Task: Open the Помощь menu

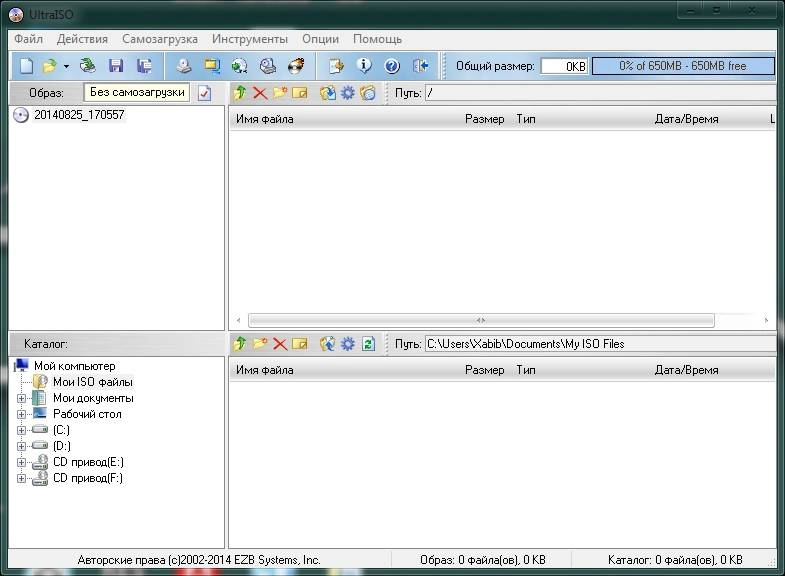Action: [x=377, y=39]
